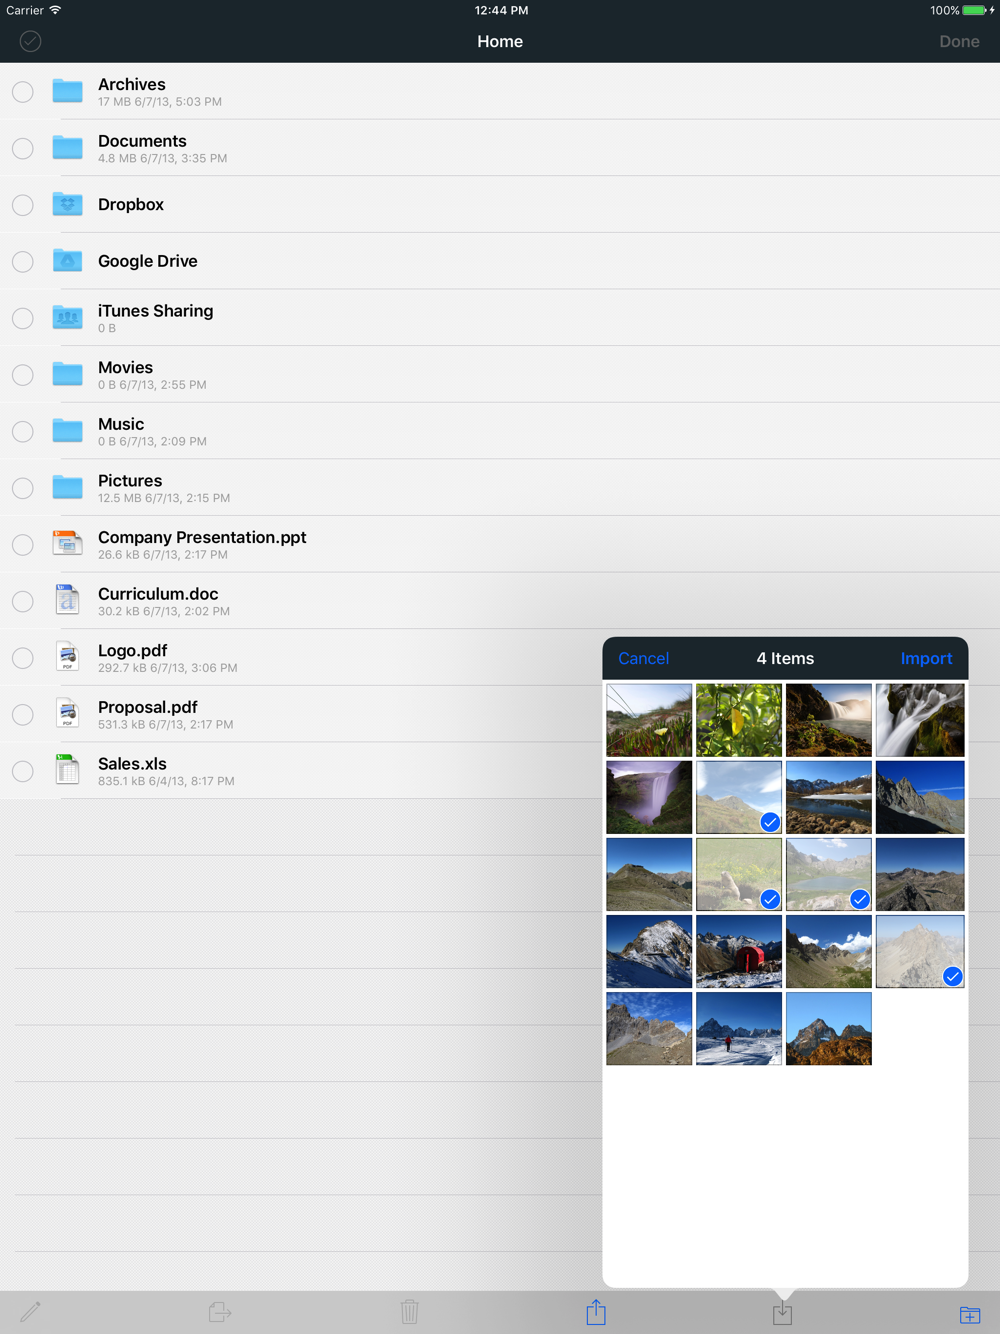
Task: Cancel the photo import popover
Action: [x=643, y=658]
